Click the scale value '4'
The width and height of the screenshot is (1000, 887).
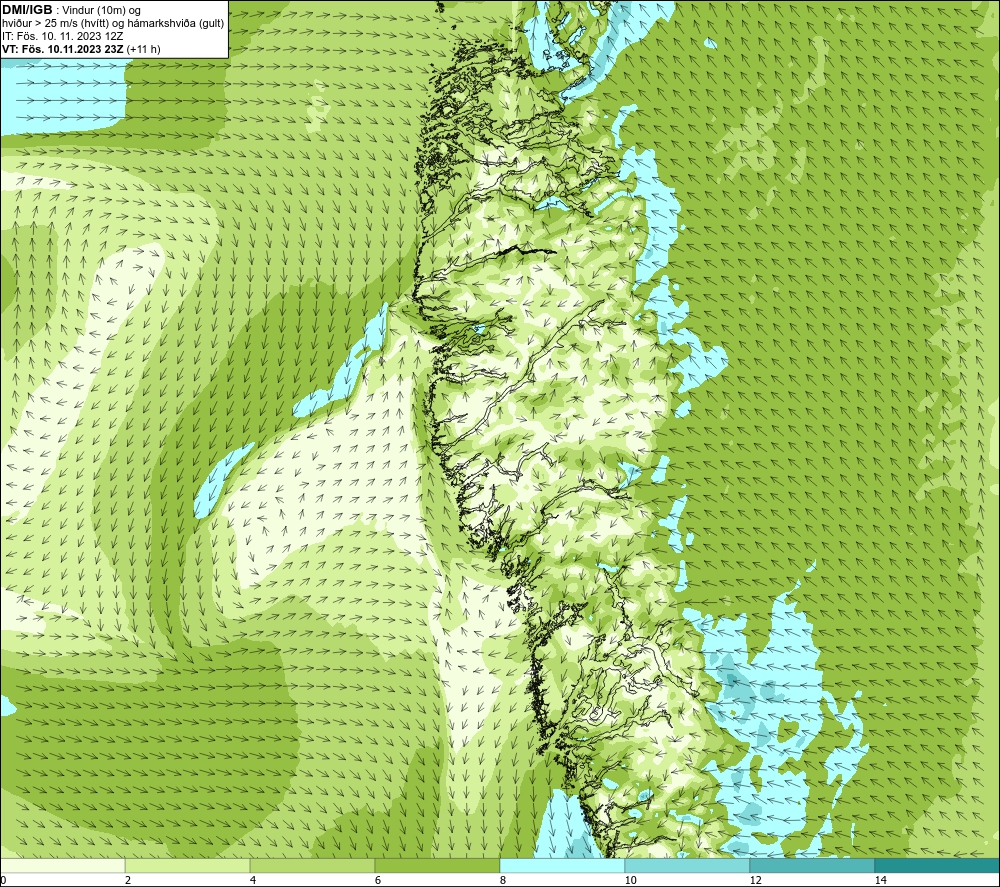click(253, 880)
